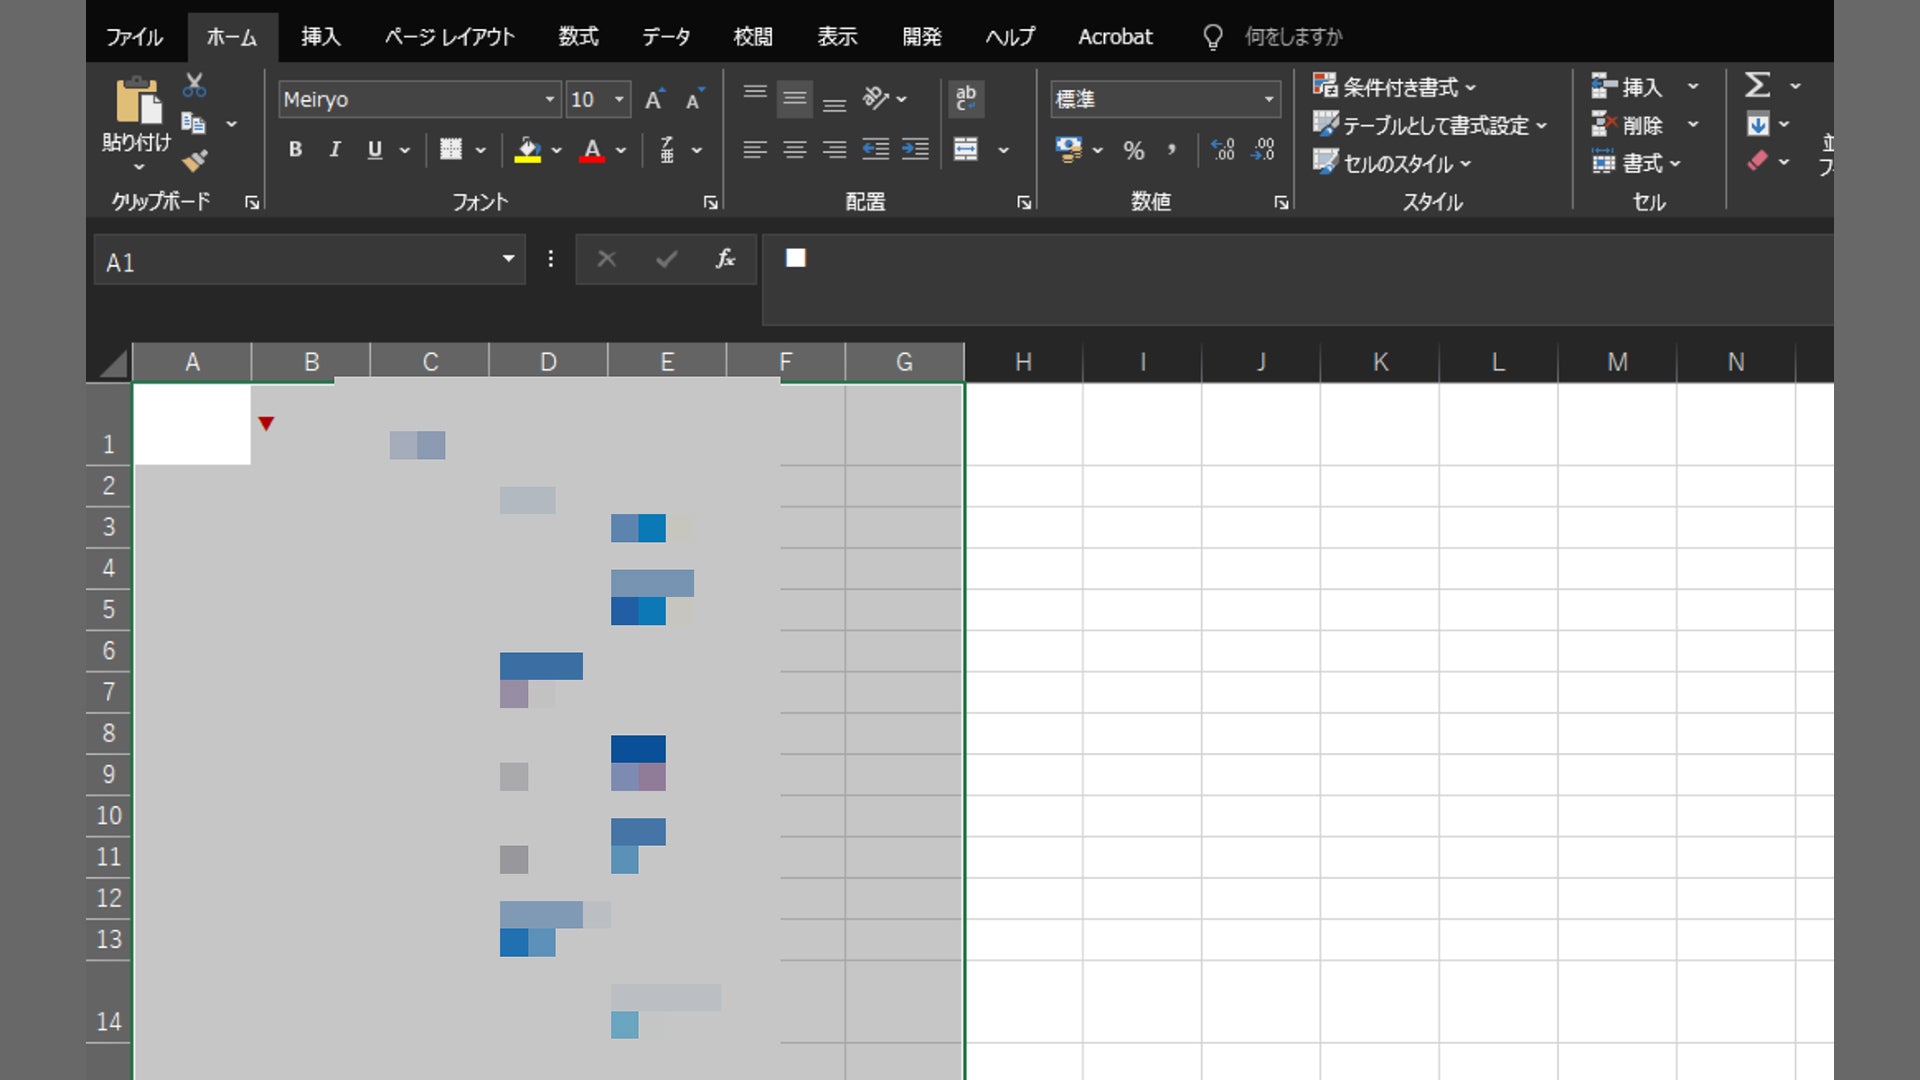This screenshot has width=1920, height=1080.
Task: Switch to the Acrobat tab
Action: tap(1115, 37)
